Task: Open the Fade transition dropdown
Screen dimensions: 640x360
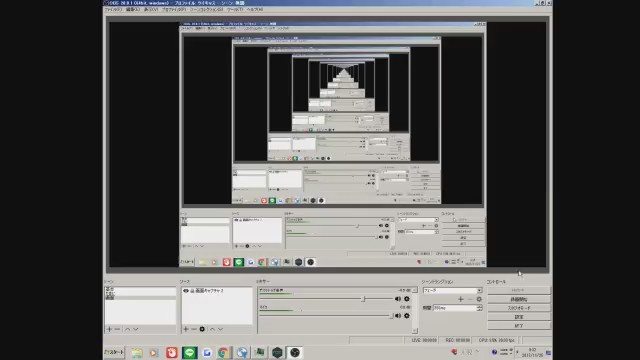Action: click(452, 290)
